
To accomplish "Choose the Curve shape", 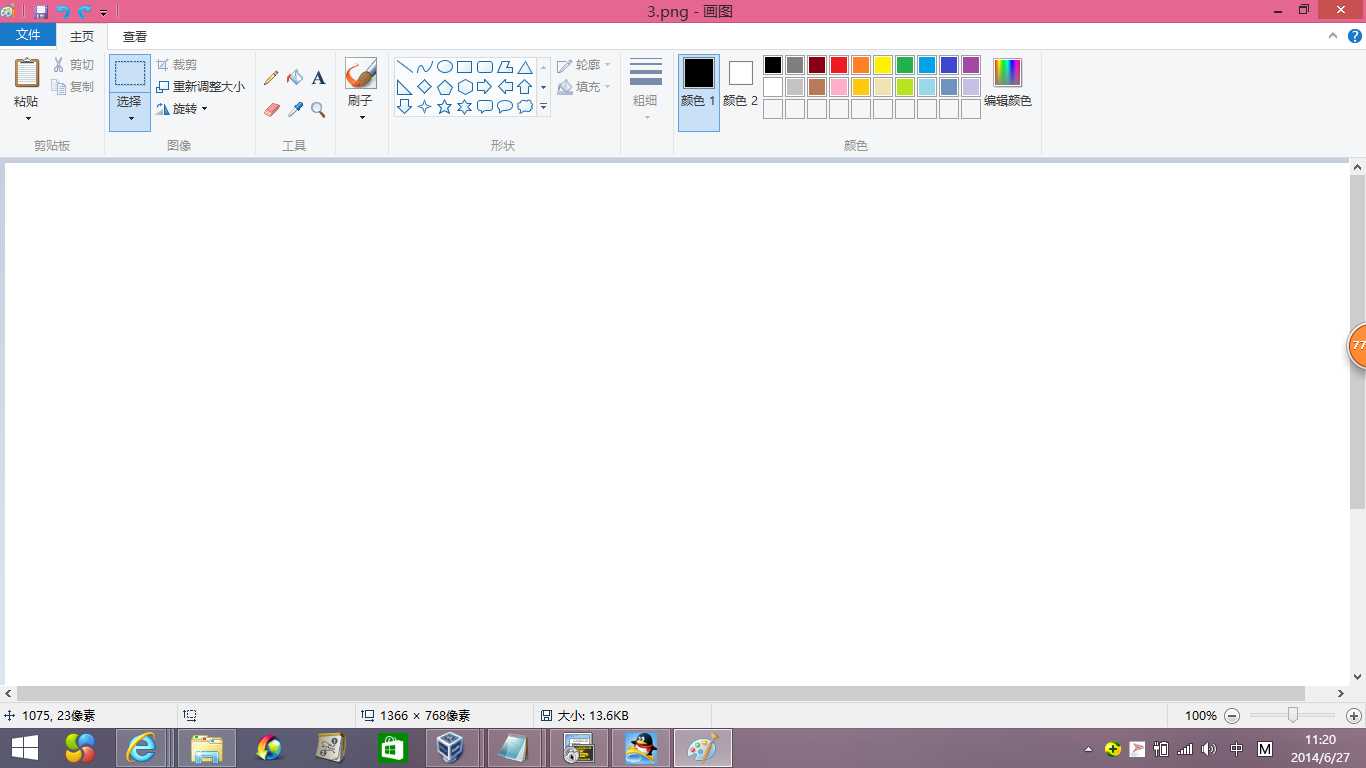I will pyautogui.click(x=424, y=67).
